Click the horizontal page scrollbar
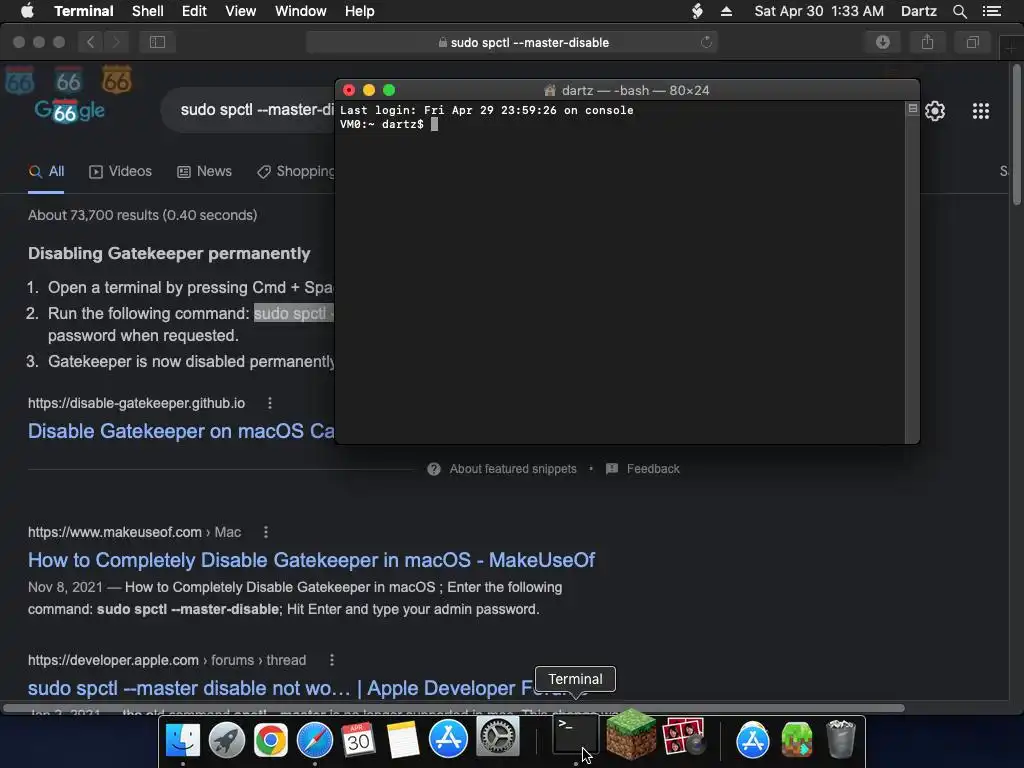1024x768 pixels. click(x=454, y=708)
